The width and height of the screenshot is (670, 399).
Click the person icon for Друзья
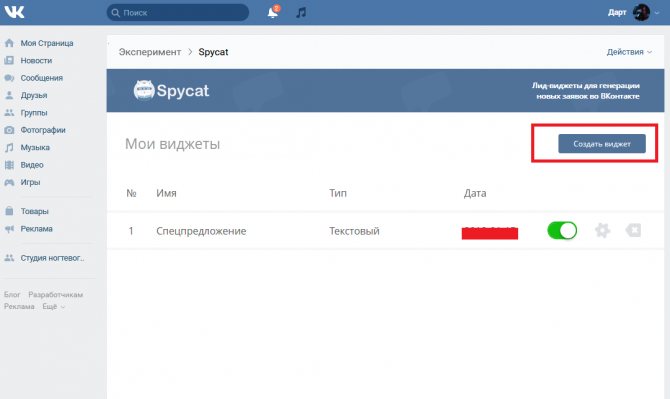pos(9,95)
